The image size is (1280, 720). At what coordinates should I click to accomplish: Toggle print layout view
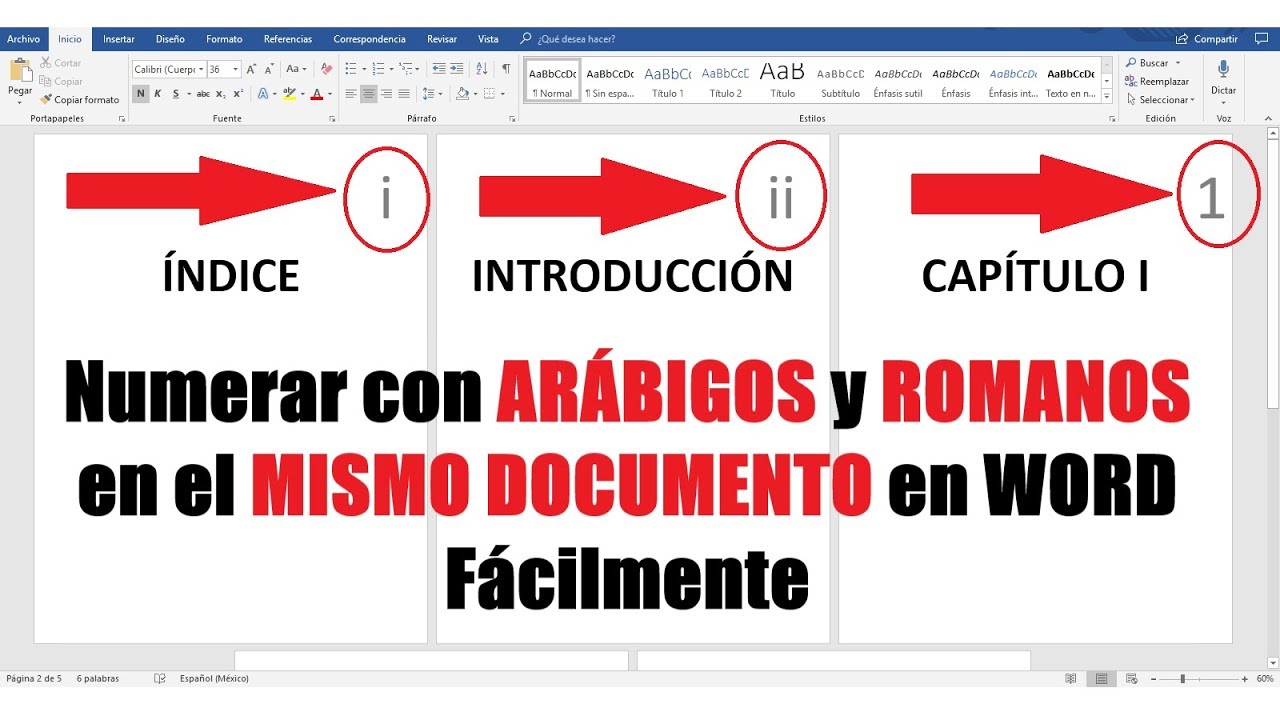(1101, 678)
